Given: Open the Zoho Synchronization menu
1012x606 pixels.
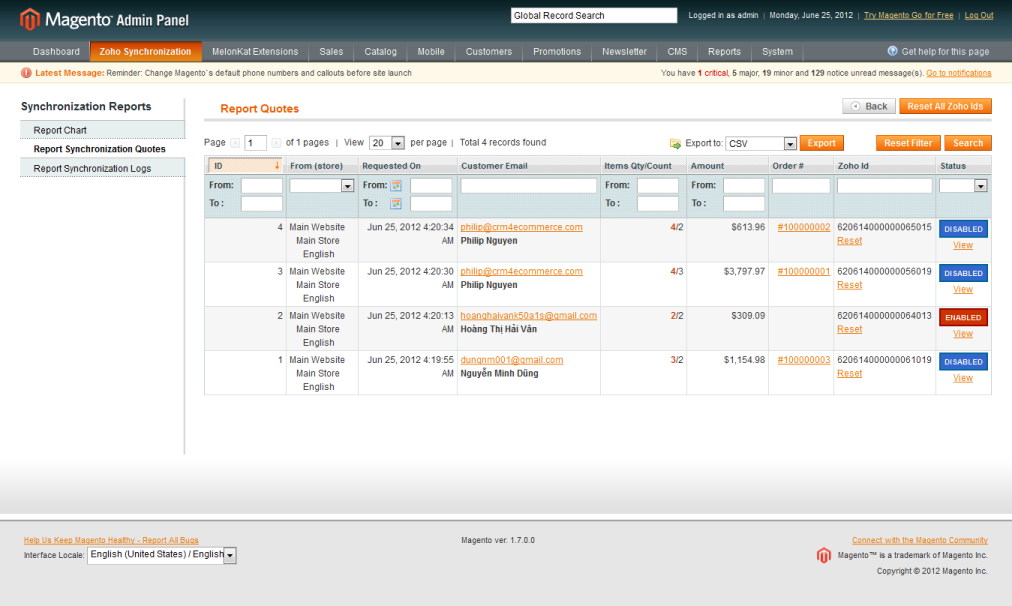Looking at the screenshot, I should point(145,52).
